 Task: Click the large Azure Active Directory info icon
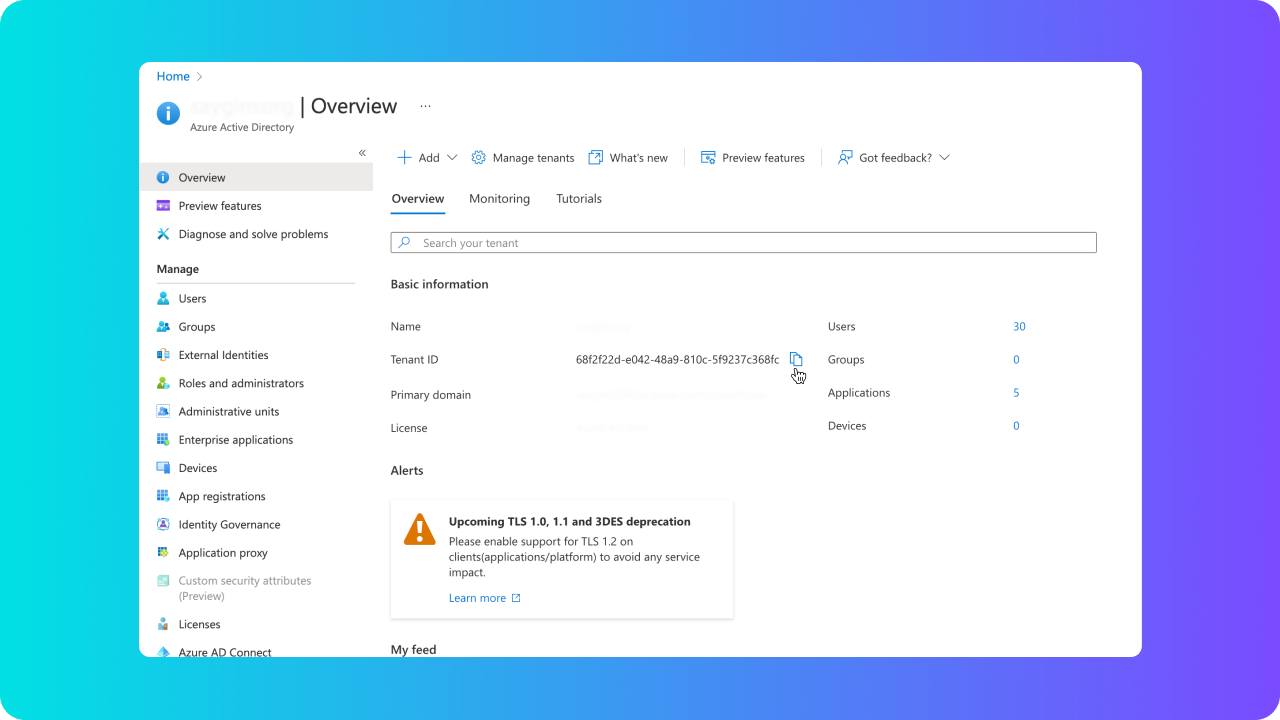pyautogui.click(x=169, y=113)
